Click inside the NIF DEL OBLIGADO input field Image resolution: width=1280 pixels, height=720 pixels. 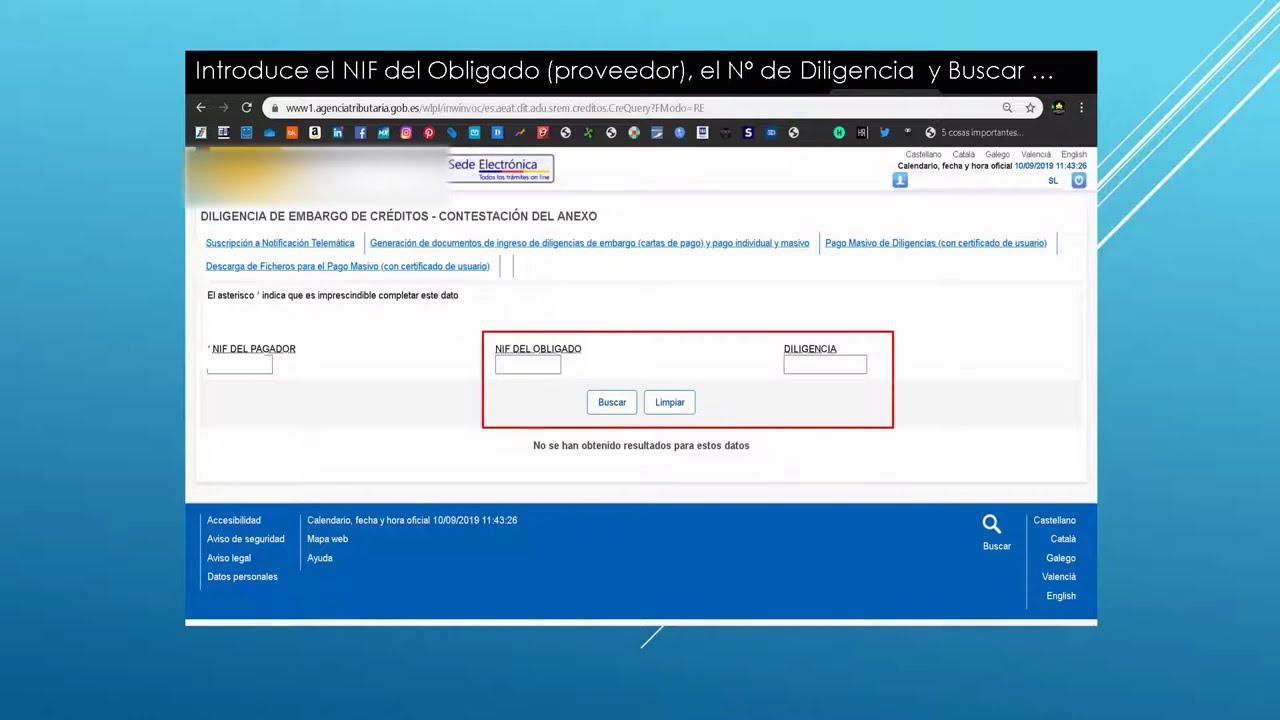527,364
